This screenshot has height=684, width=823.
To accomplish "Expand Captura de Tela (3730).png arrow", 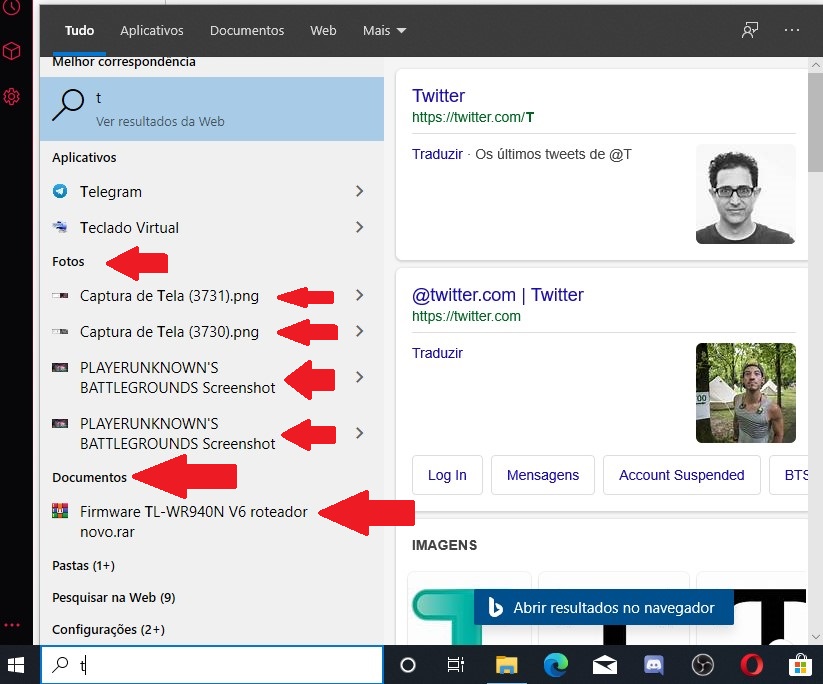I will click(360, 331).
